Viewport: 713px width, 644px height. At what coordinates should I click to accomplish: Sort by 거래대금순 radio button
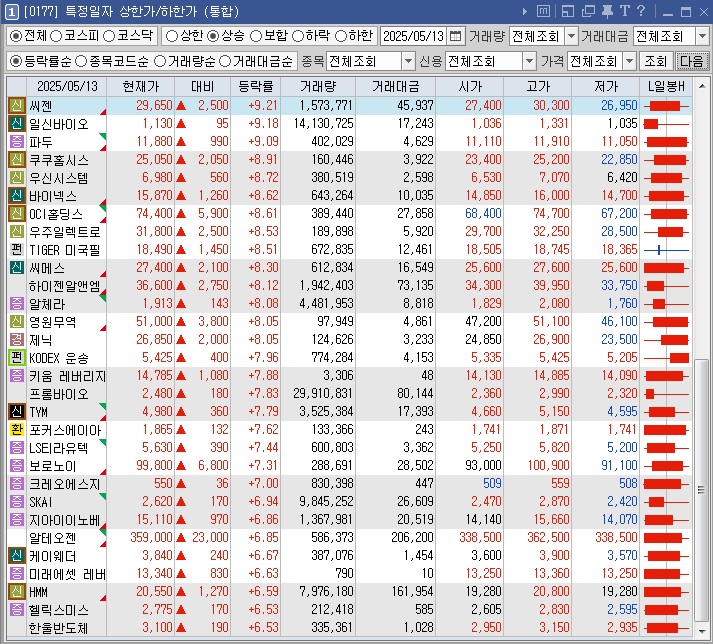pyautogui.click(x=225, y=61)
